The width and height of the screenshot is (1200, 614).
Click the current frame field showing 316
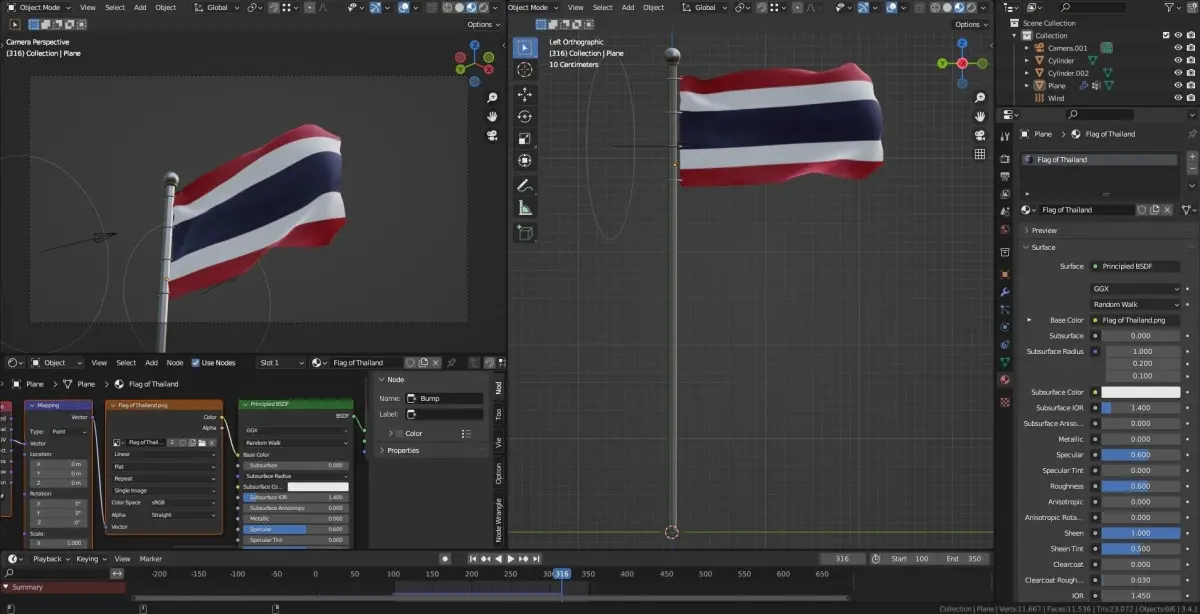(x=842, y=558)
